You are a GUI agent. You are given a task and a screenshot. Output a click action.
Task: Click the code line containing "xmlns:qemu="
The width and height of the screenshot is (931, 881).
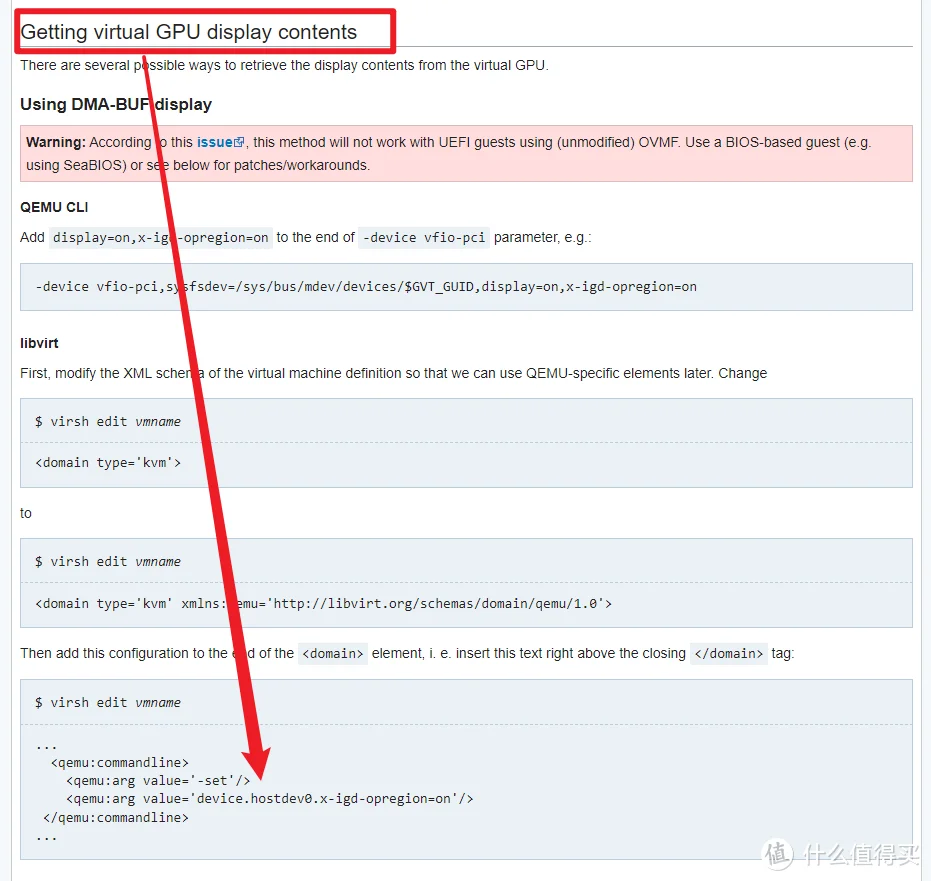pyautogui.click(x=324, y=604)
